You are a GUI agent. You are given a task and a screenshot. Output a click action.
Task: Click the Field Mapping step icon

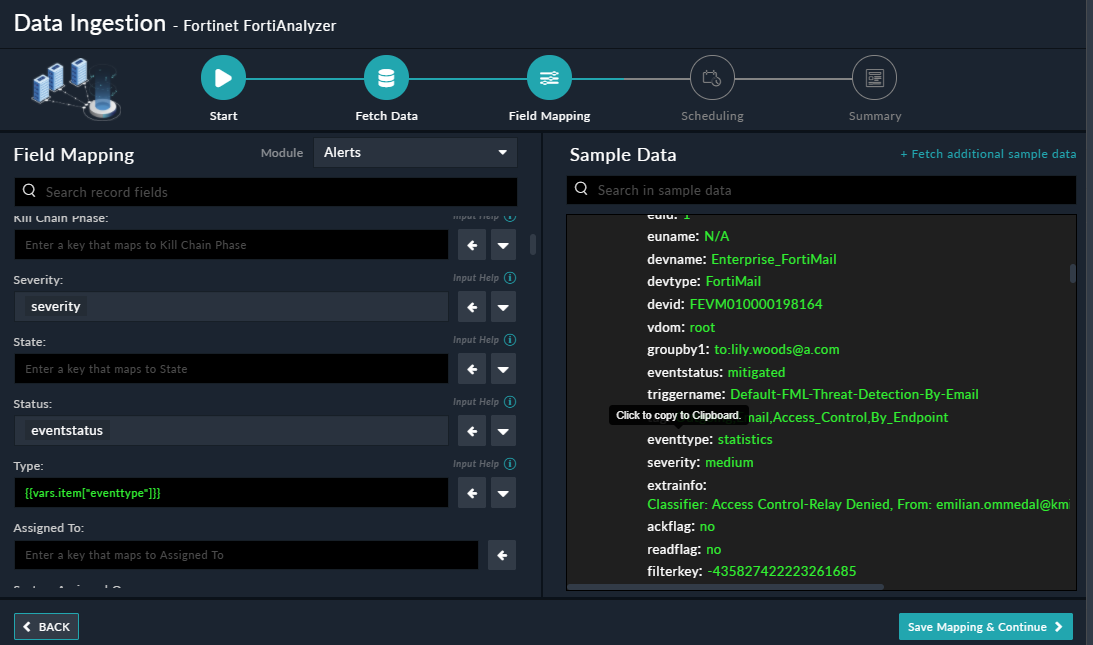click(x=549, y=77)
